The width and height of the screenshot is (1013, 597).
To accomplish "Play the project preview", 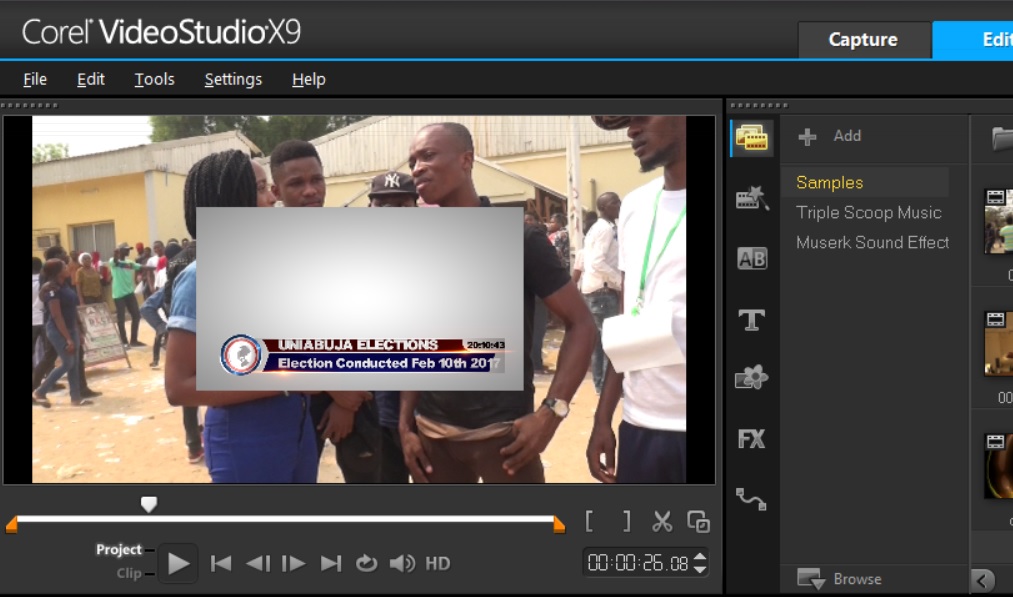I will click(x=178, y=563).
